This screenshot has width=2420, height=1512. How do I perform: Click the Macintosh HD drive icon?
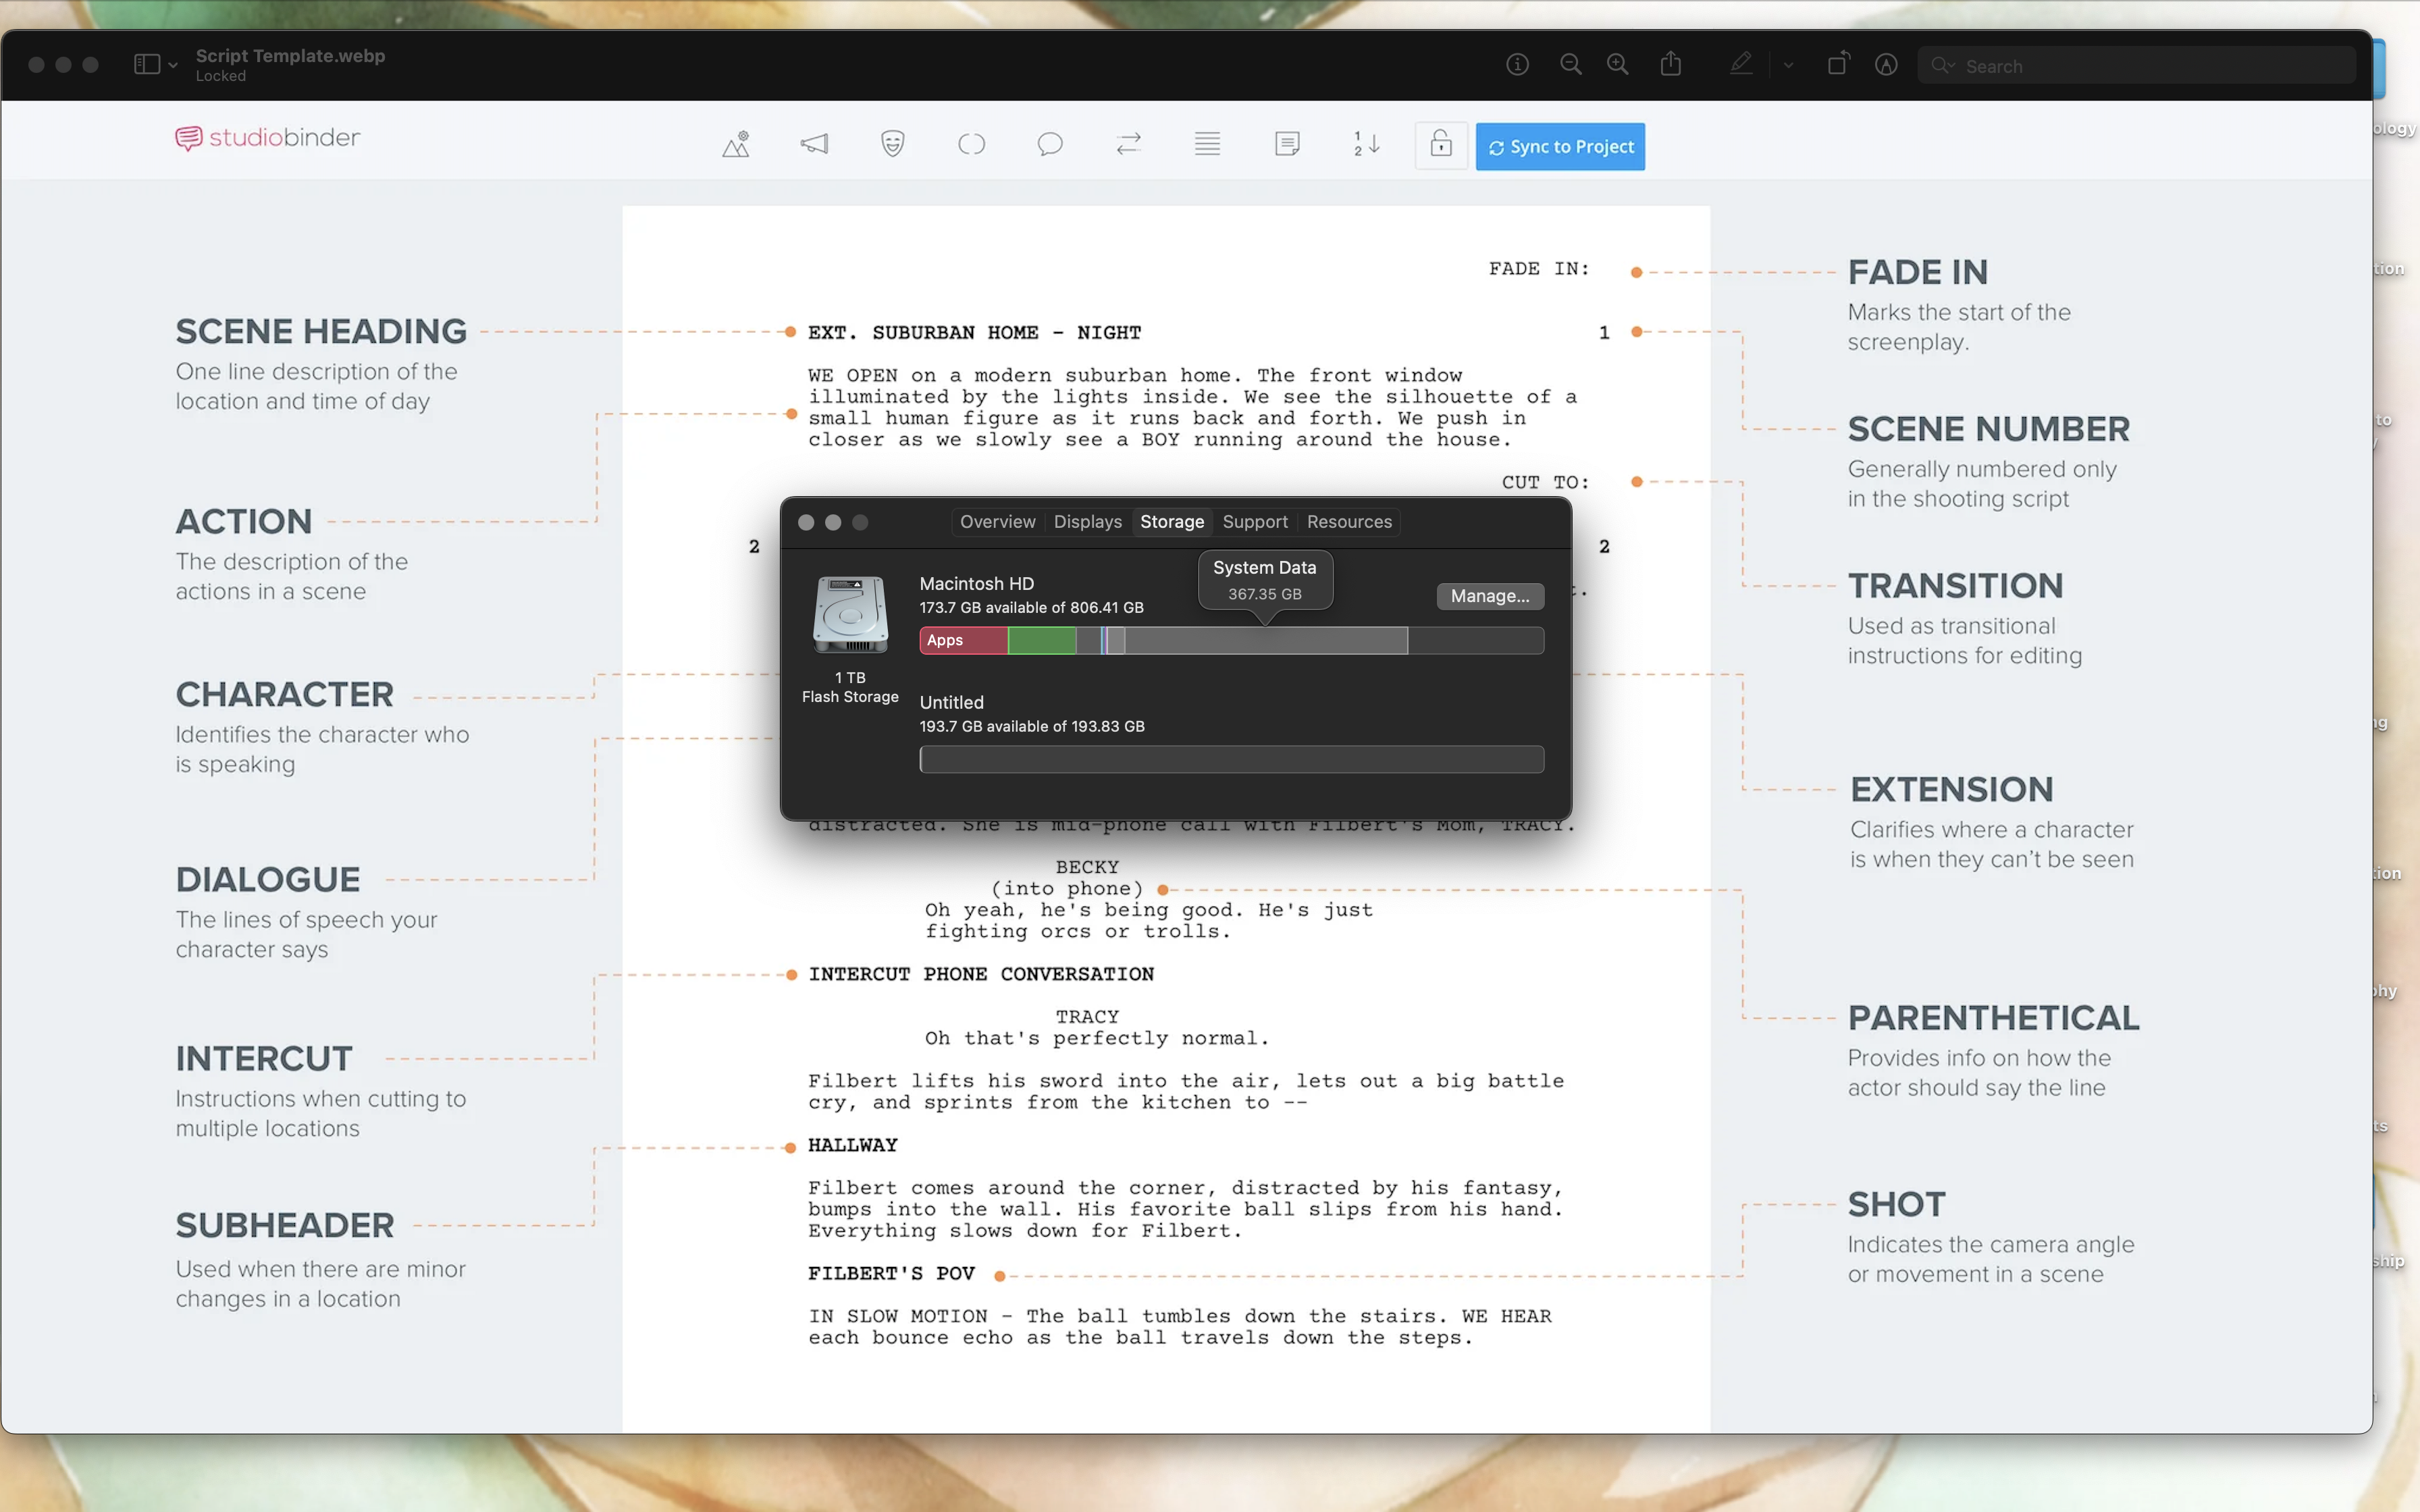coord(850,614)
